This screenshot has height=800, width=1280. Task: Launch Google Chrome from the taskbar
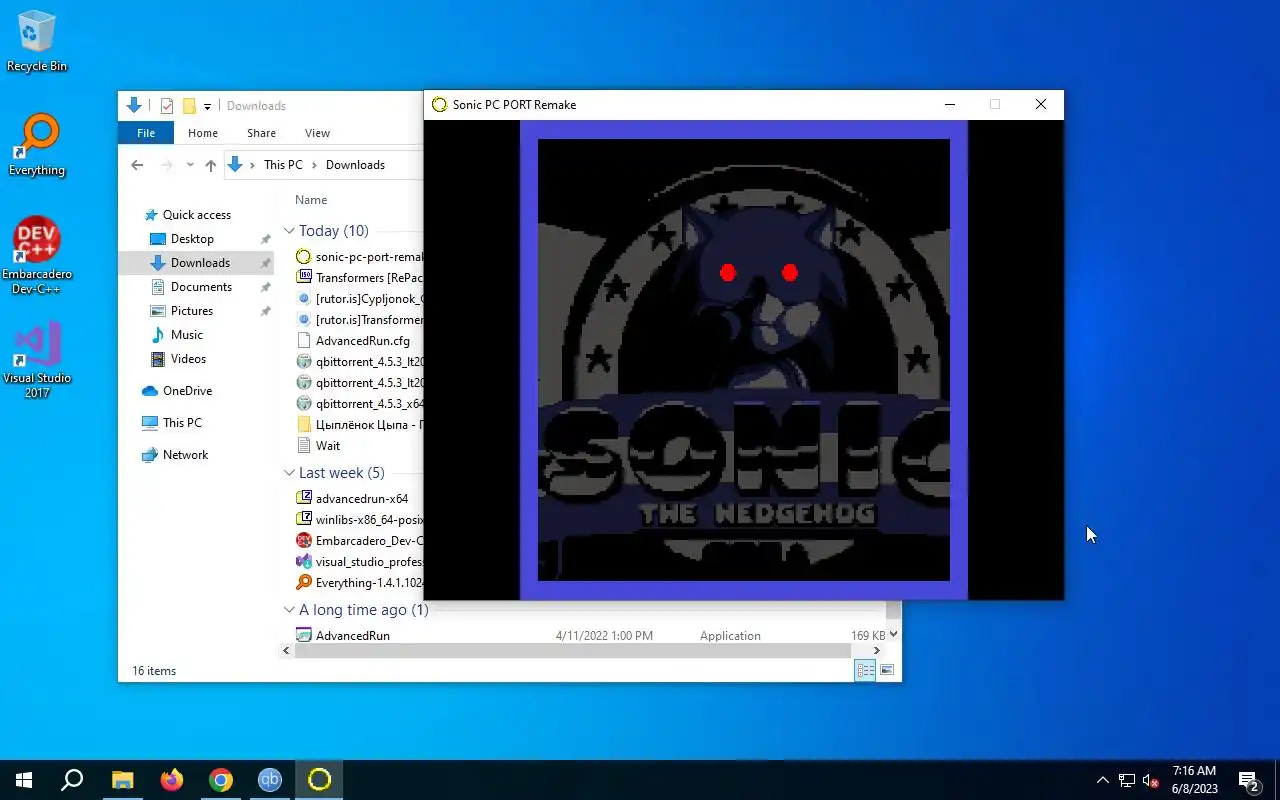tap(221, 780)
